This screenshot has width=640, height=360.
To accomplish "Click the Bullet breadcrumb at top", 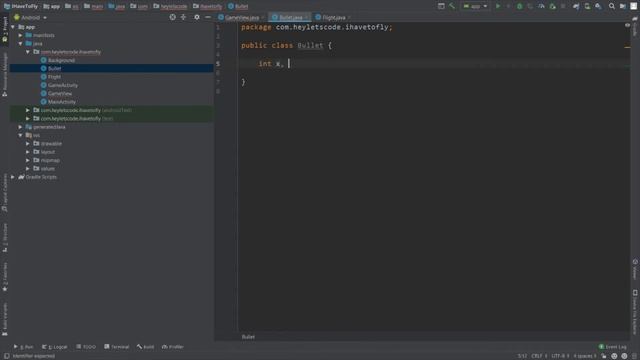I will (x=238, y=6).
